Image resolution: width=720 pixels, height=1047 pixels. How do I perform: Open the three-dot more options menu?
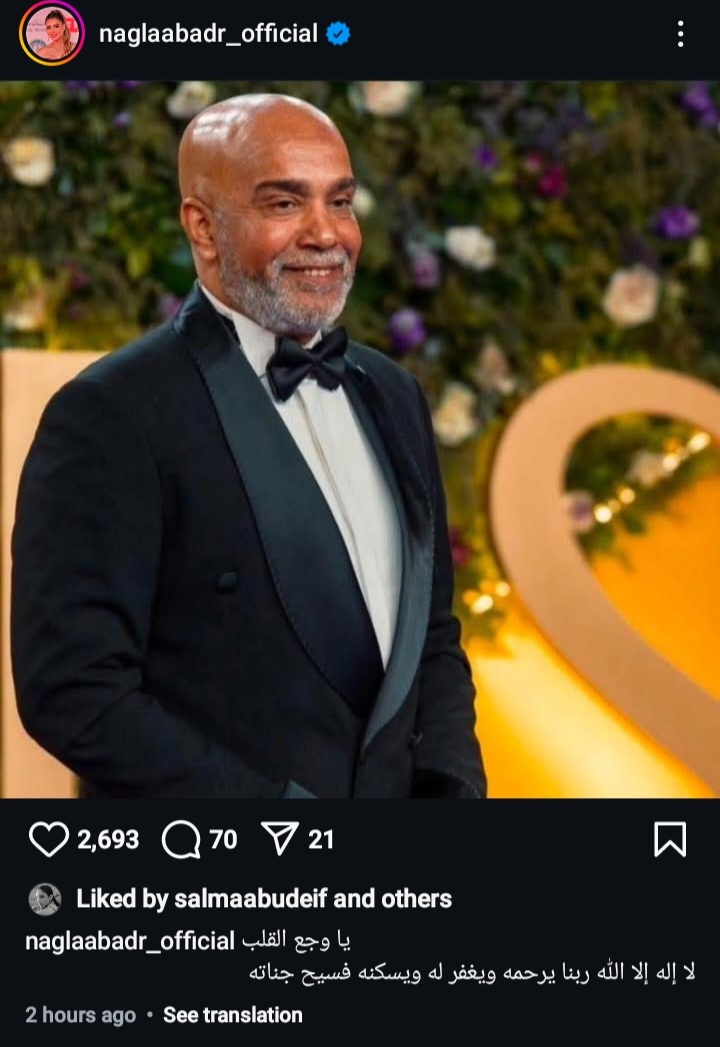[680, 34]
